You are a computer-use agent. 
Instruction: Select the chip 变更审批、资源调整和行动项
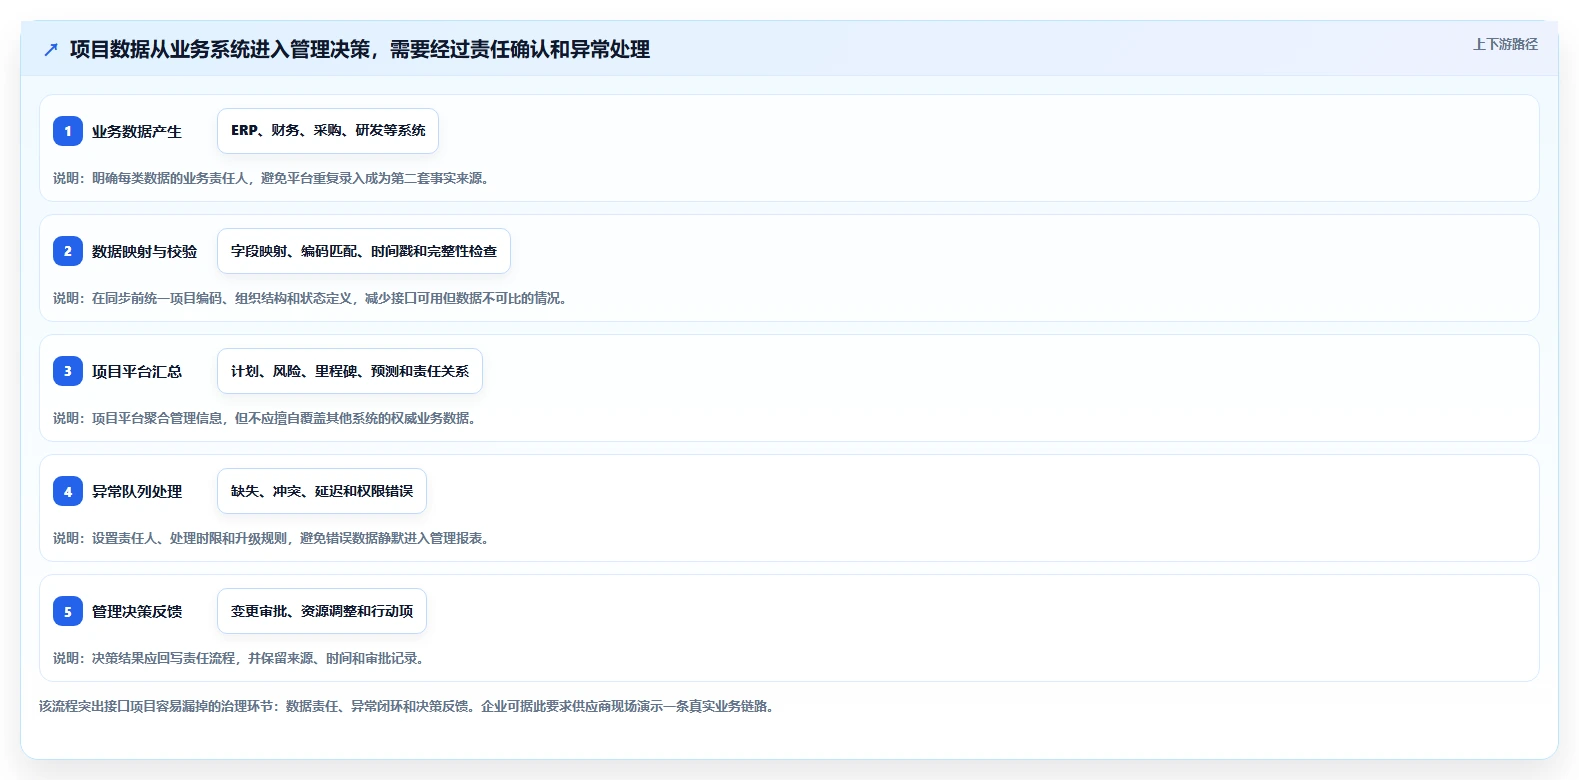(322, 611)
